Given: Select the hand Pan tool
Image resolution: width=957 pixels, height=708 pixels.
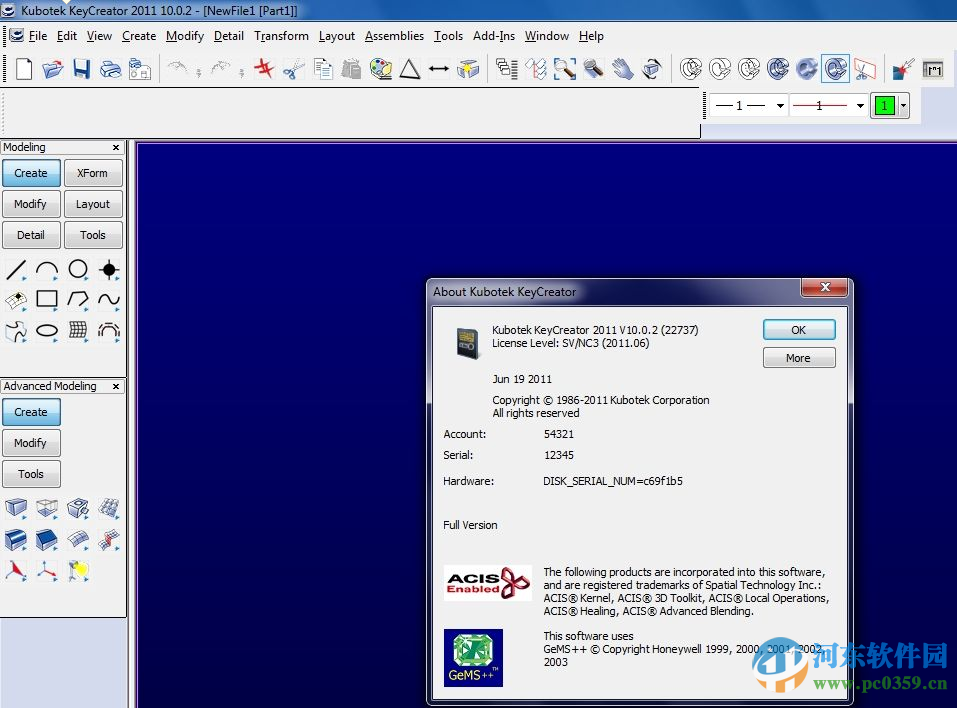Looking at the screenshot, I should (623, 69).
